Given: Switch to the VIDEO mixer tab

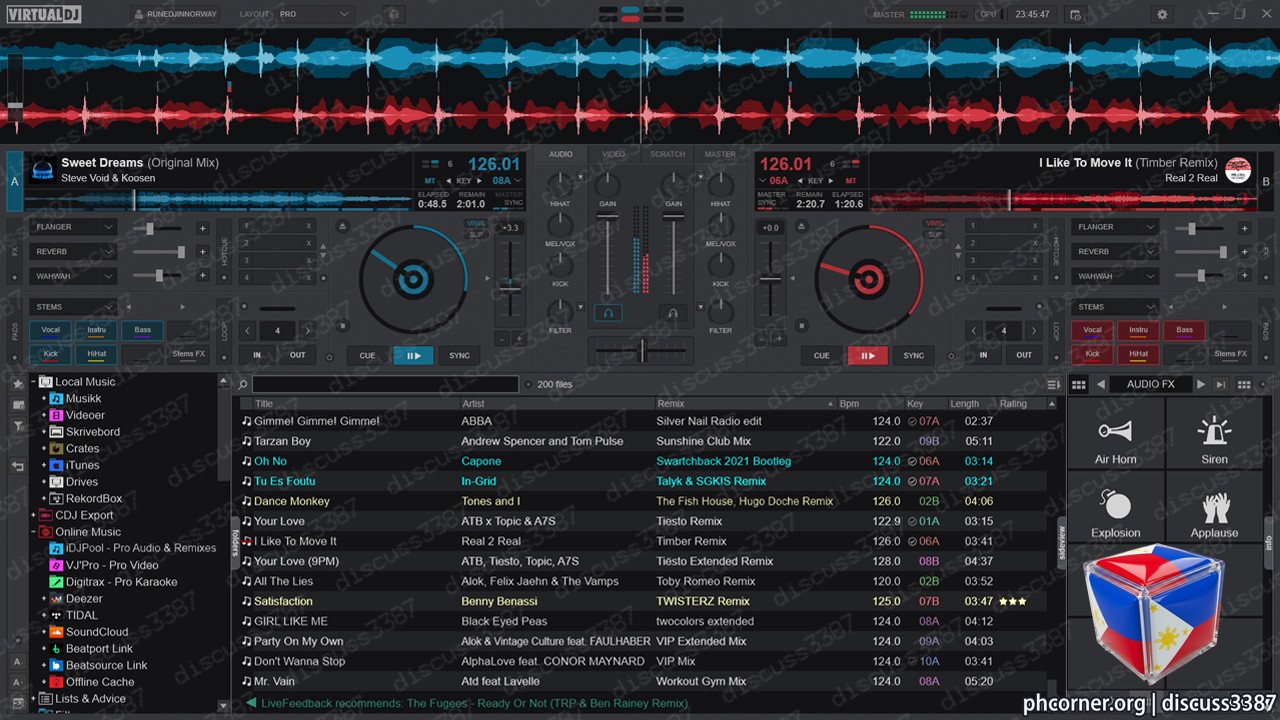Looking at the screenshot, I should pos(613,154).
